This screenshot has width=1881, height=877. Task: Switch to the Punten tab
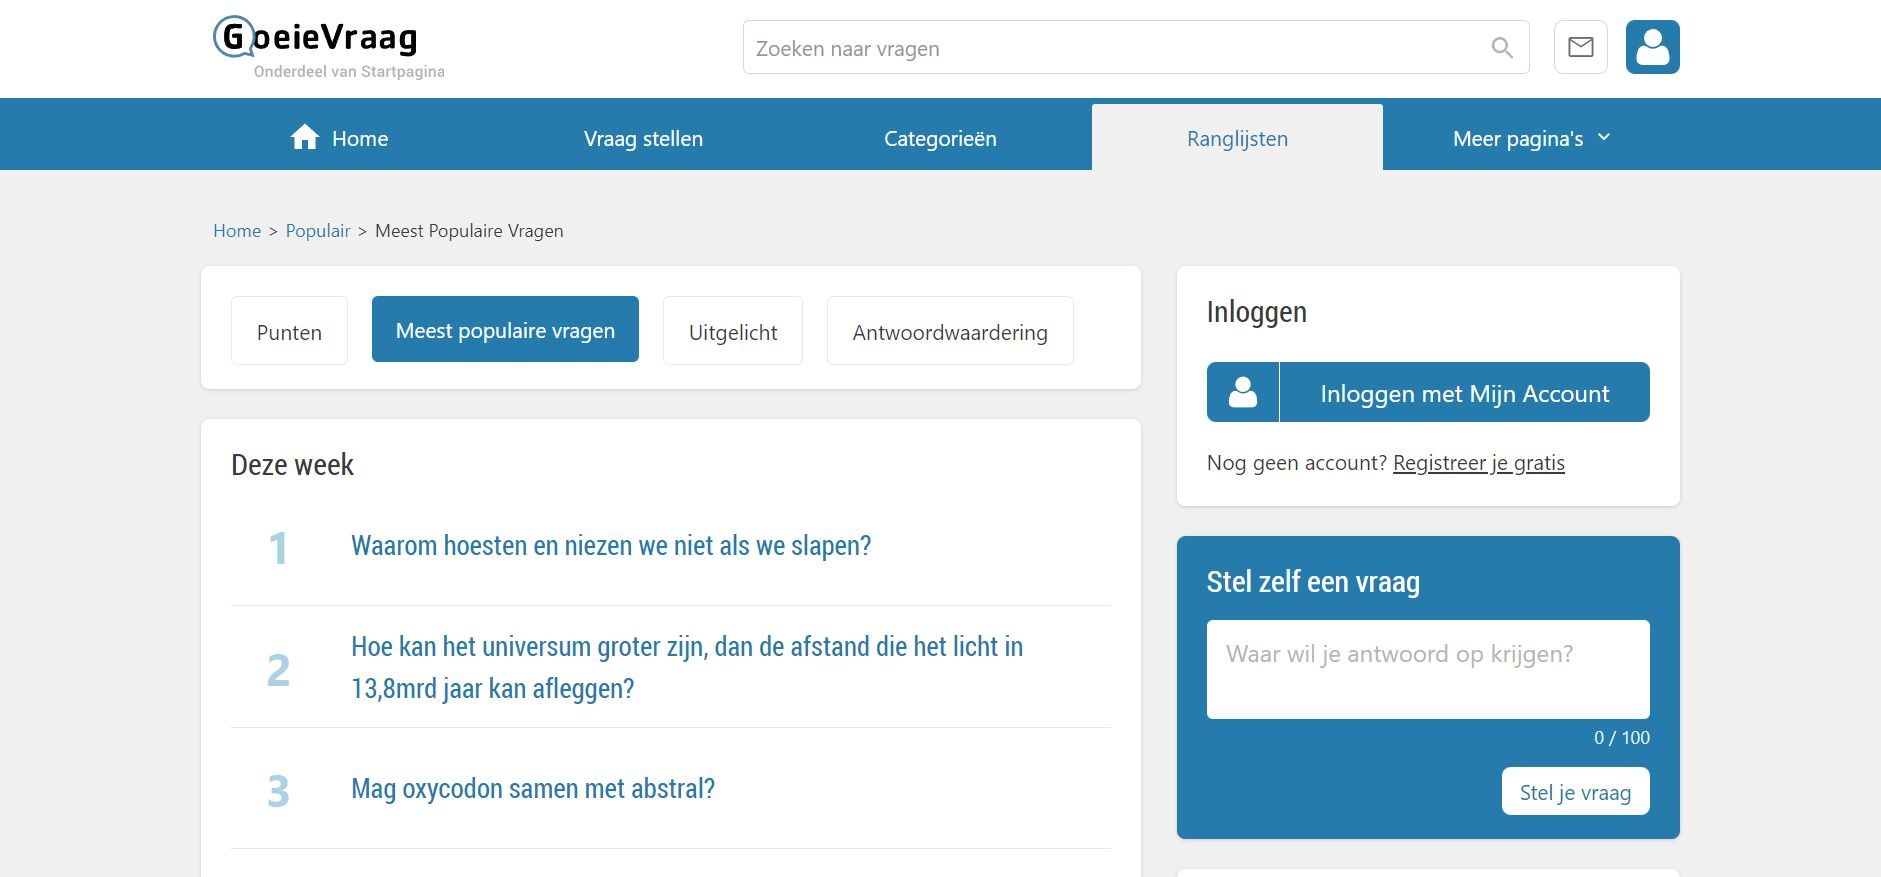289,331
